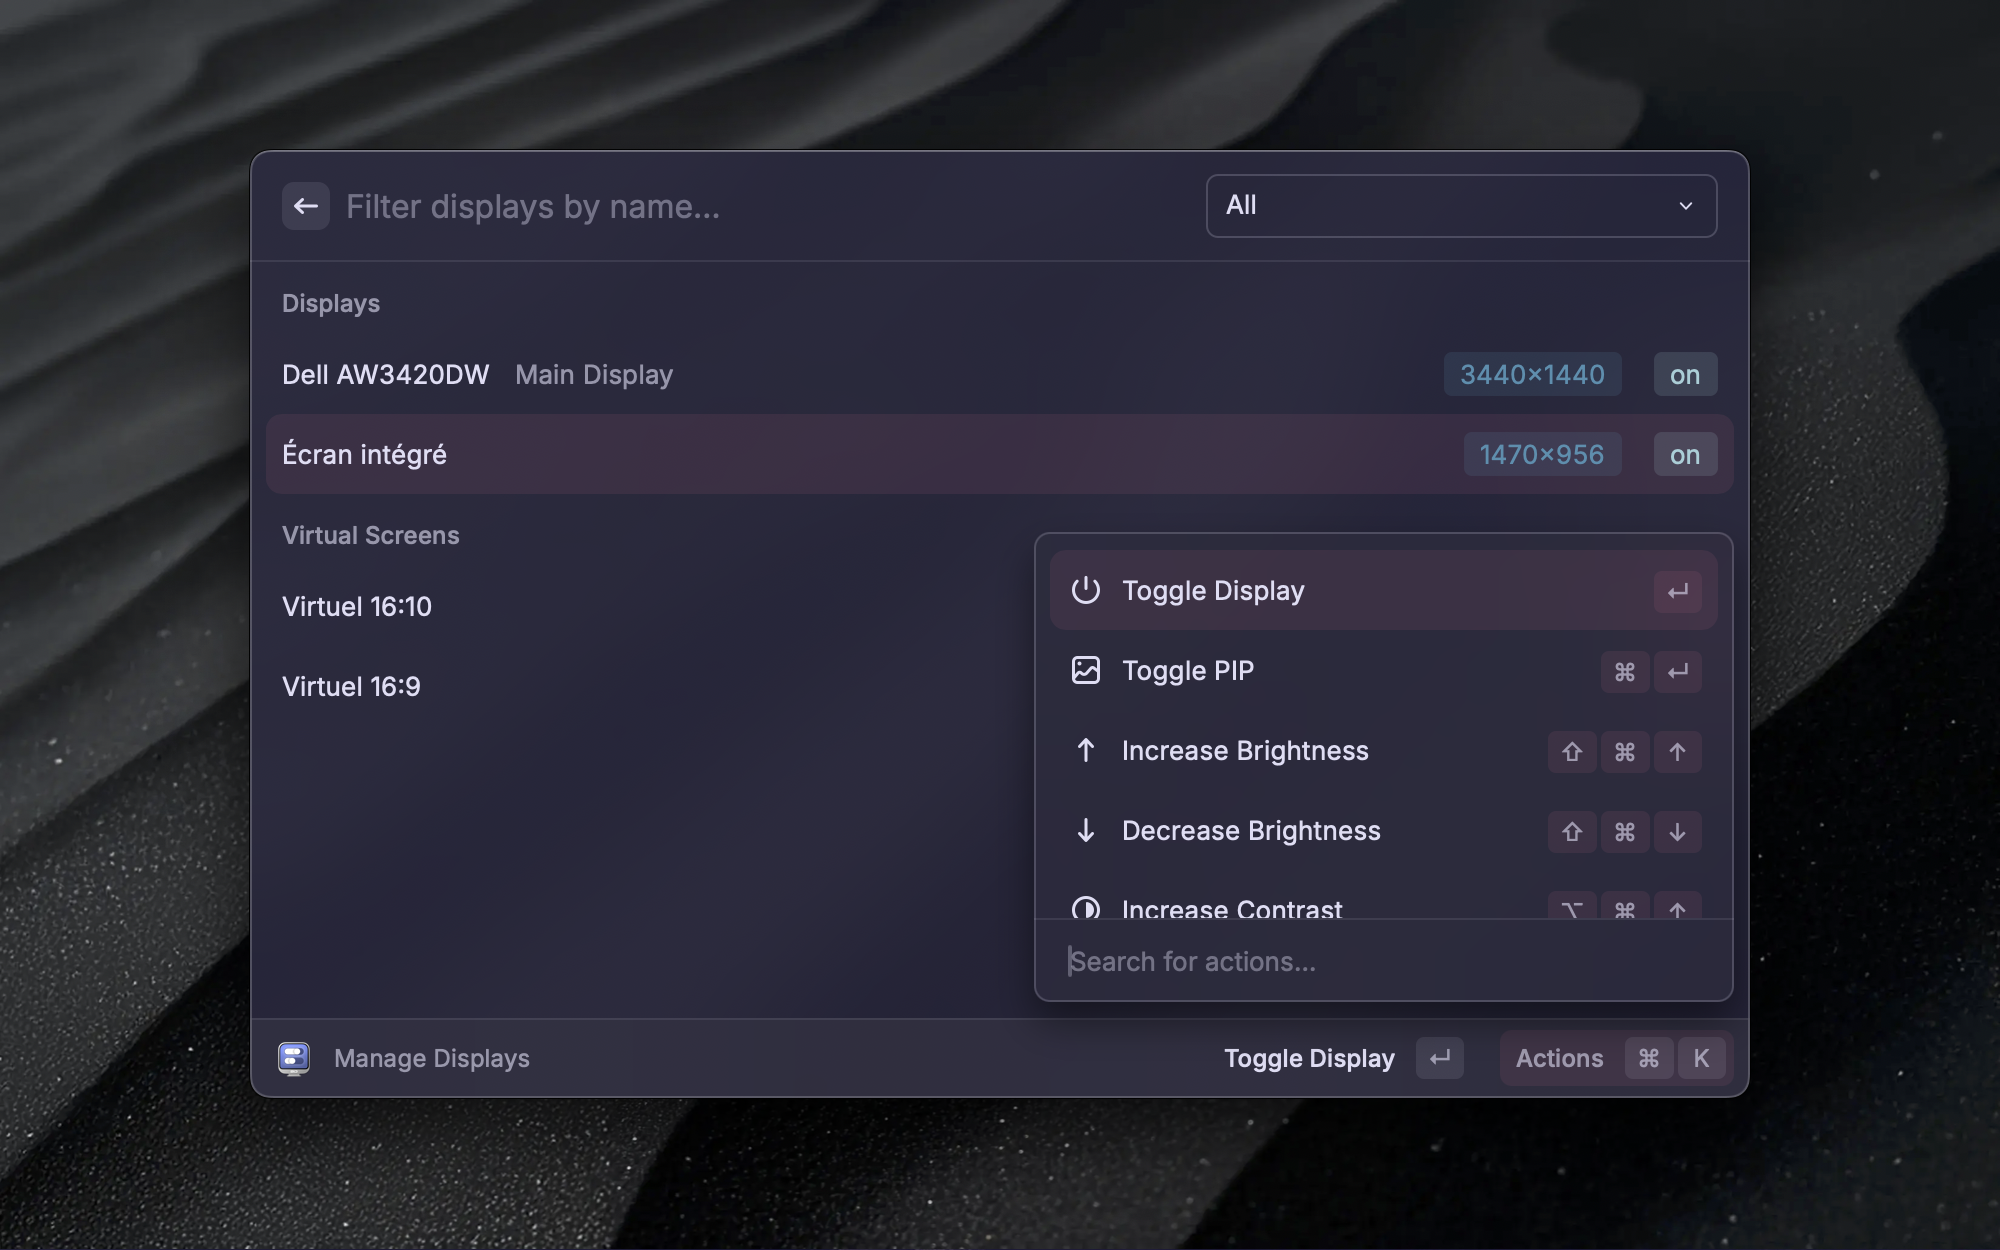Click the Increase Brightness up-arrow icon
Image resolution: width=2000 pixels, height=1250 pixels.
pyautogui.click(x=1085, y=750)
